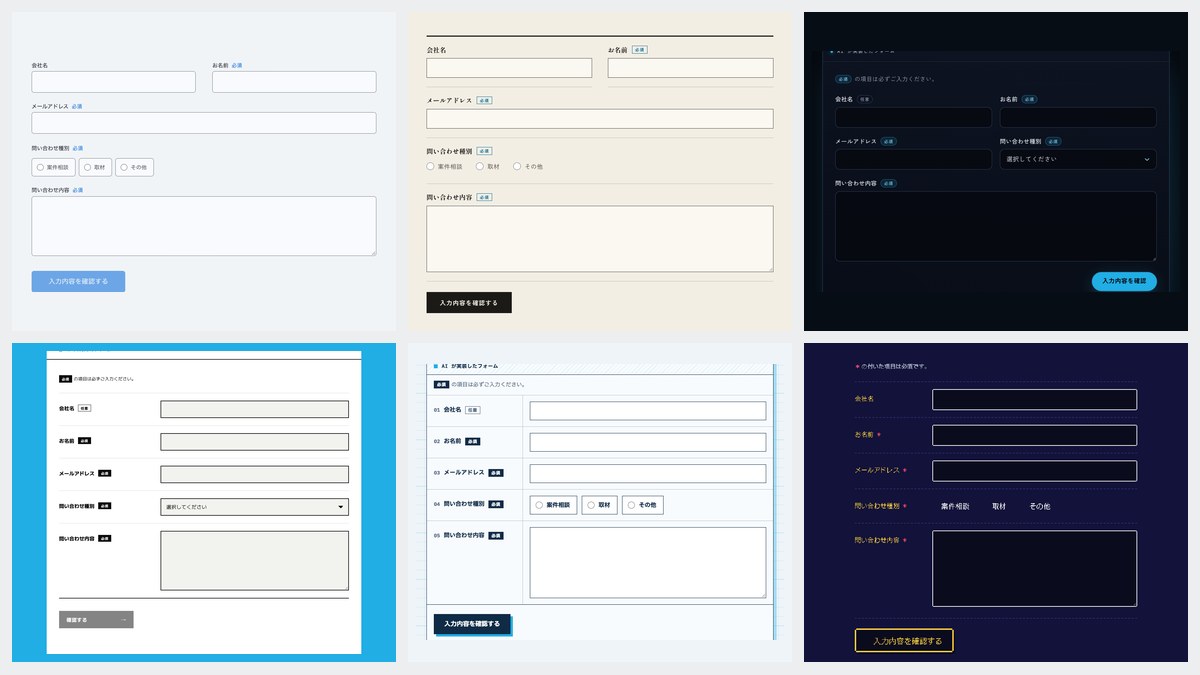The image size is (1200, 675).
Task: Open 選択してください dropdown in black dark form
Action: pyautogui.click(x=1078, y=159)
